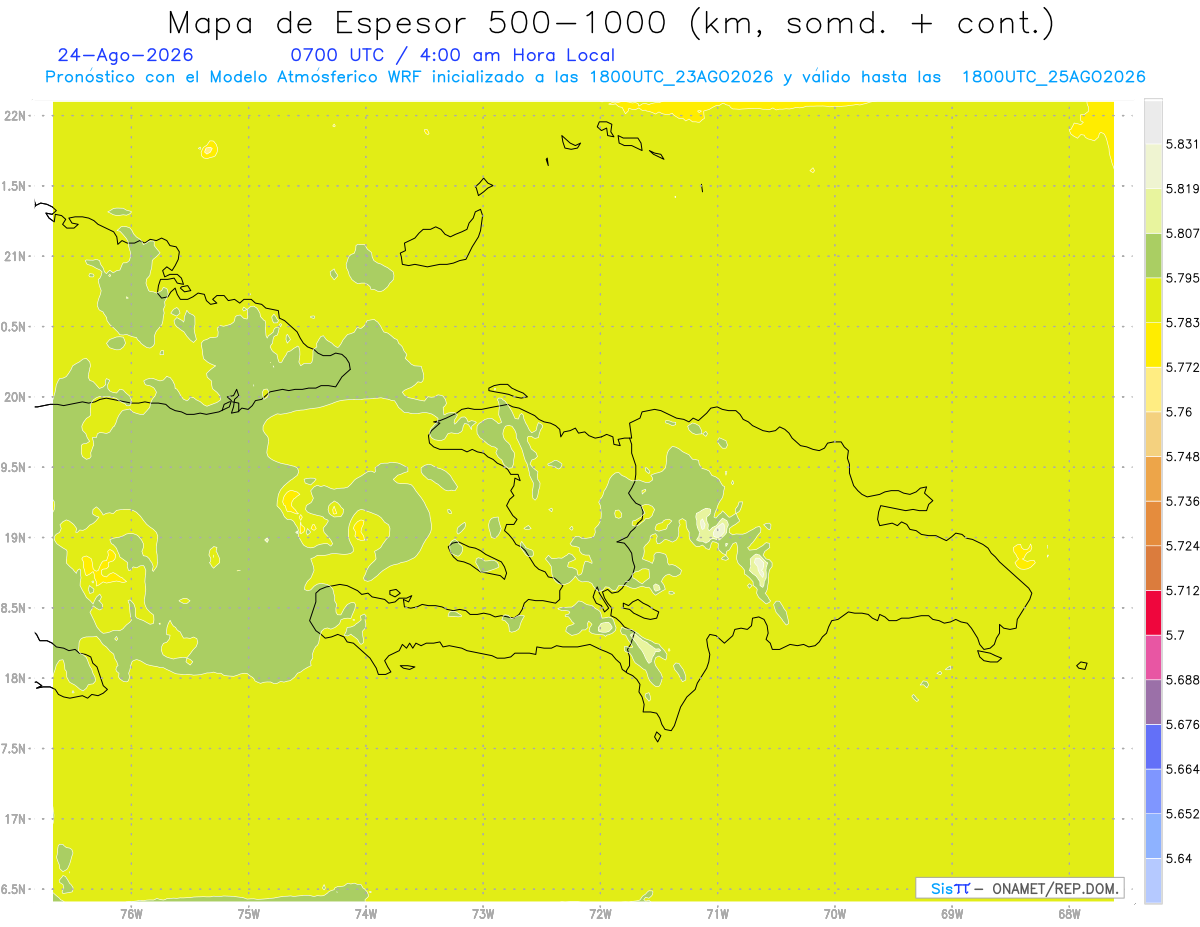
Task: Click the '5.795' legend value
Action: [x=1183, y=278]
